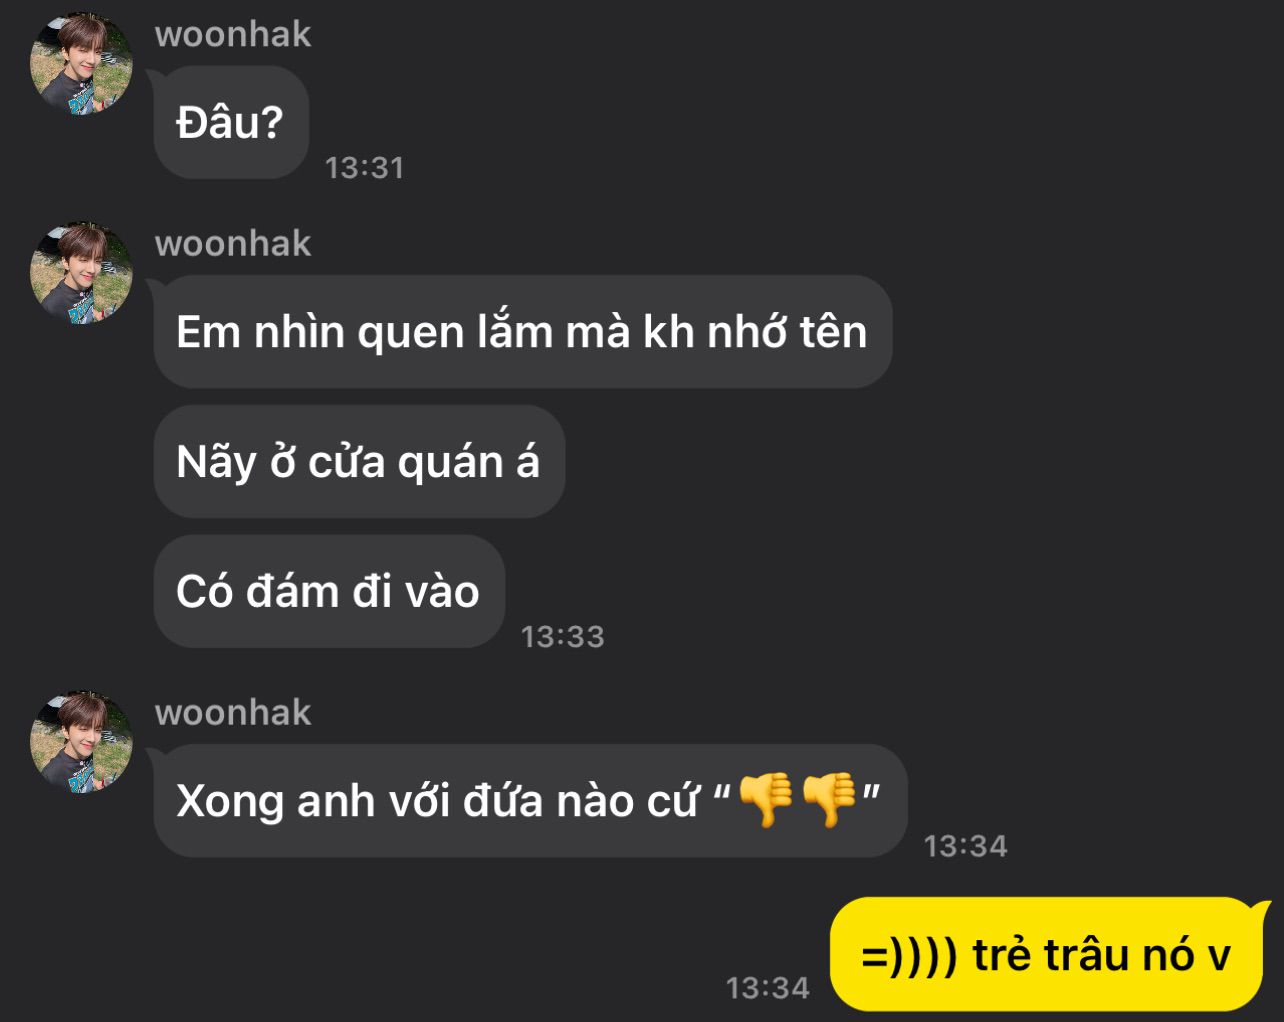Click the 13:34 timestamp beside the thumbs-down message

click(965, 846)
